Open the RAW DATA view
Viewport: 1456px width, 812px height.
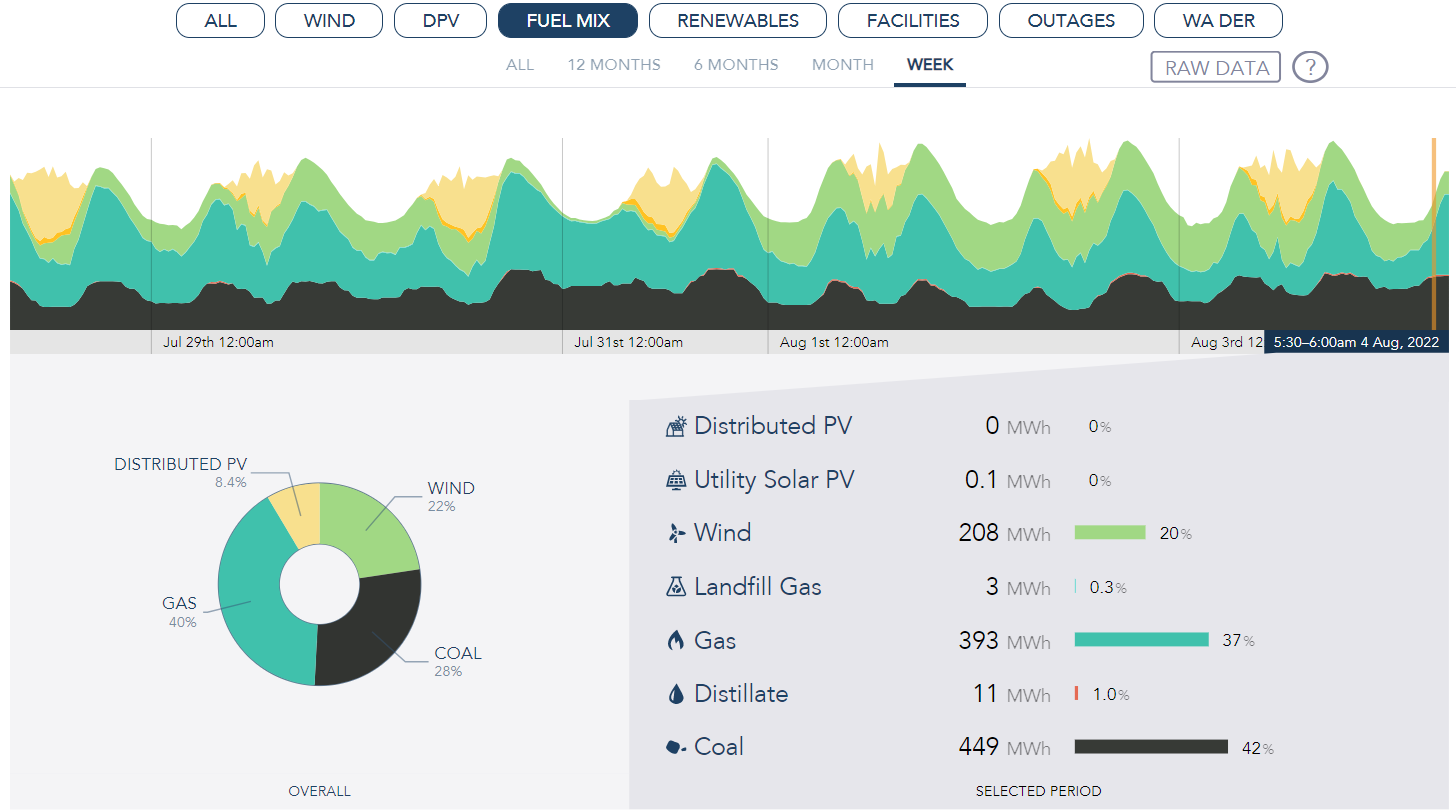pyautogui.click(x=1215, y=66)
